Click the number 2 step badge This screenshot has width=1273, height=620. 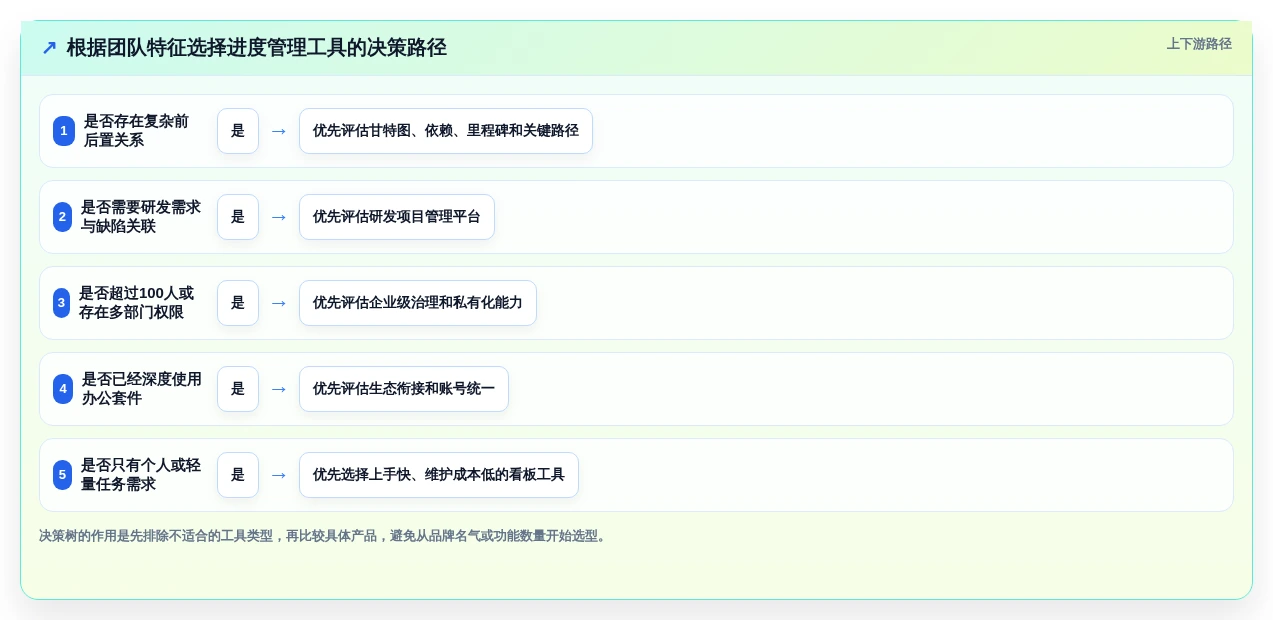(x=62, y=217)
